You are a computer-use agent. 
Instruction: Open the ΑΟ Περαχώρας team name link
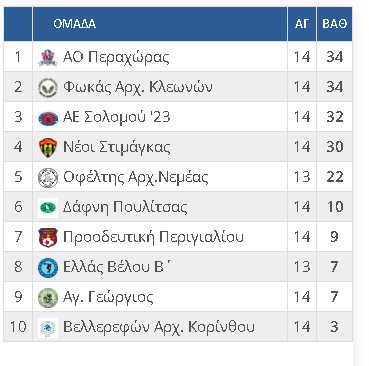(116, 57)
